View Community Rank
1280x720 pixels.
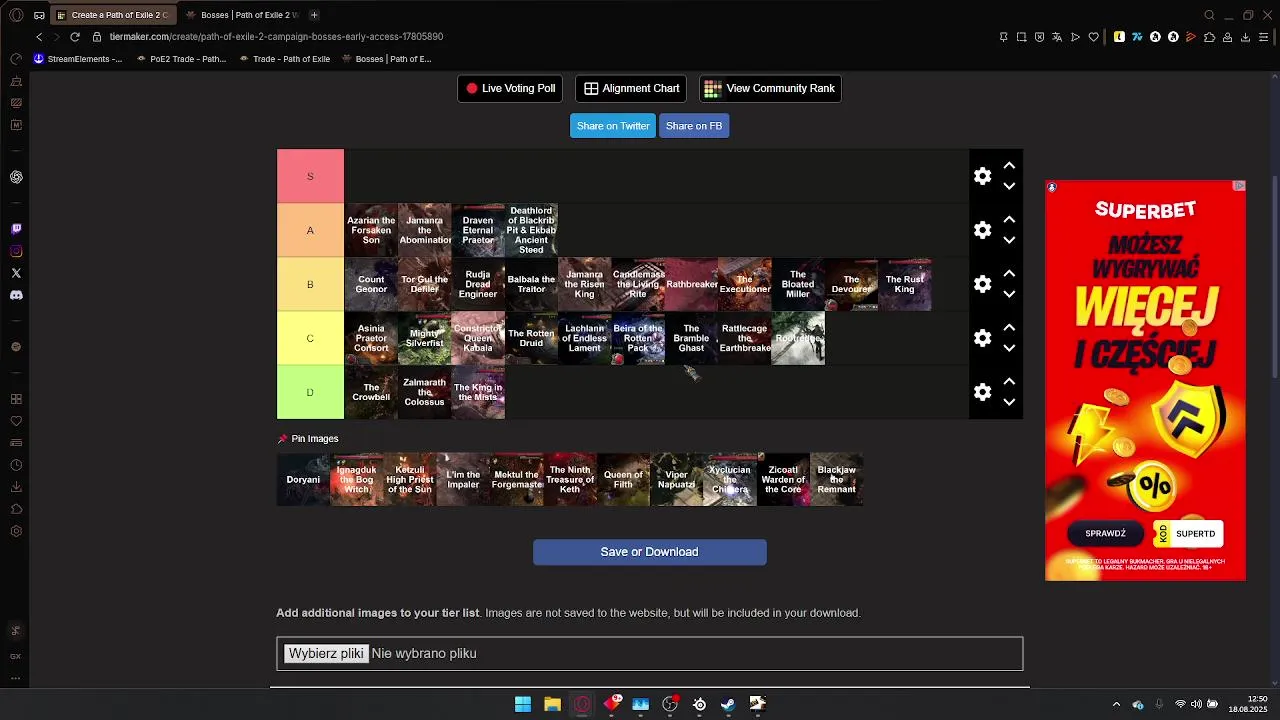(x=769, y=88)
